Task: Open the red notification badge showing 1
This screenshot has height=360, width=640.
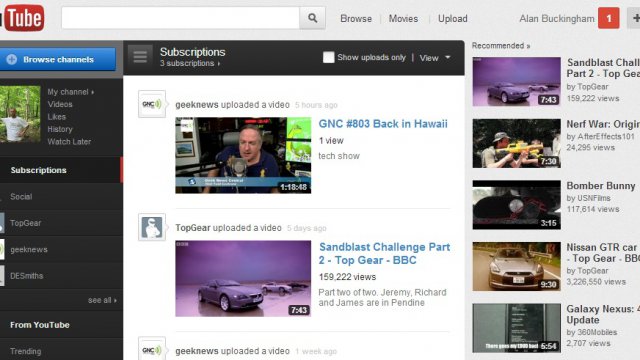Action: [609, 18]
